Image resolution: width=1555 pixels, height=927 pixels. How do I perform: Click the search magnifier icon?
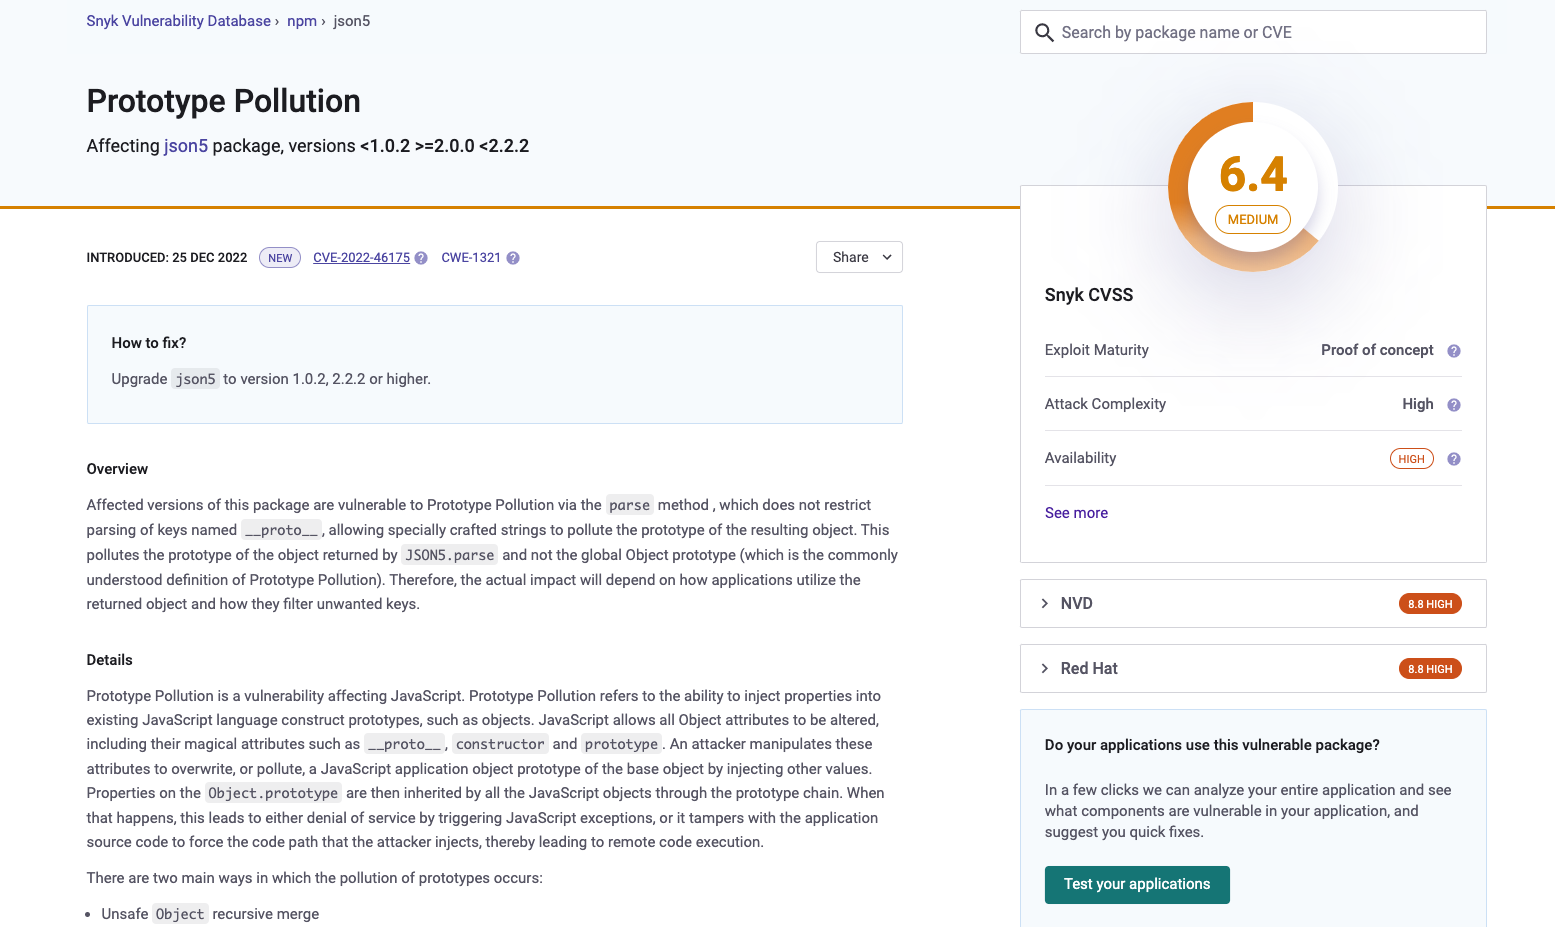coord(1044,32)
